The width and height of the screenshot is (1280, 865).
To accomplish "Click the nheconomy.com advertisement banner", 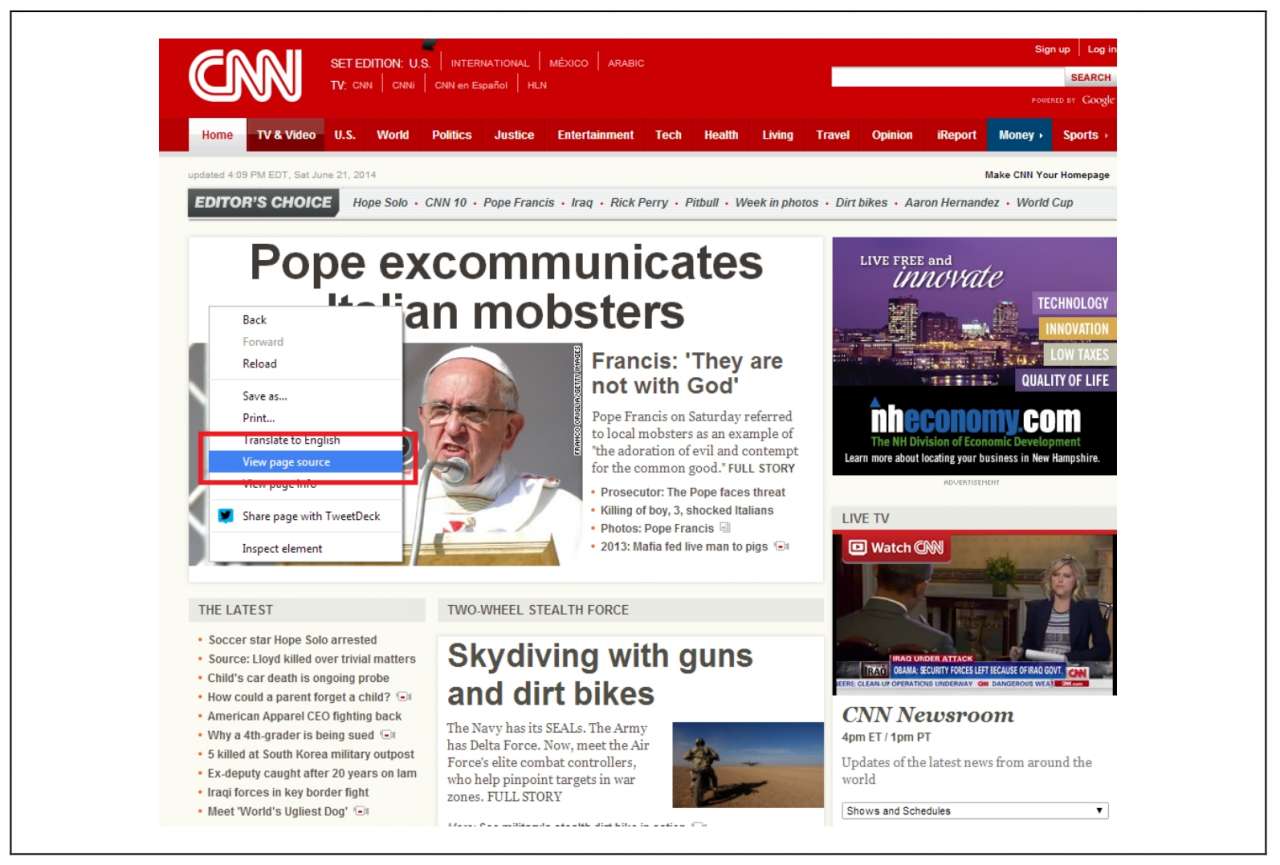I will (974, 356).
